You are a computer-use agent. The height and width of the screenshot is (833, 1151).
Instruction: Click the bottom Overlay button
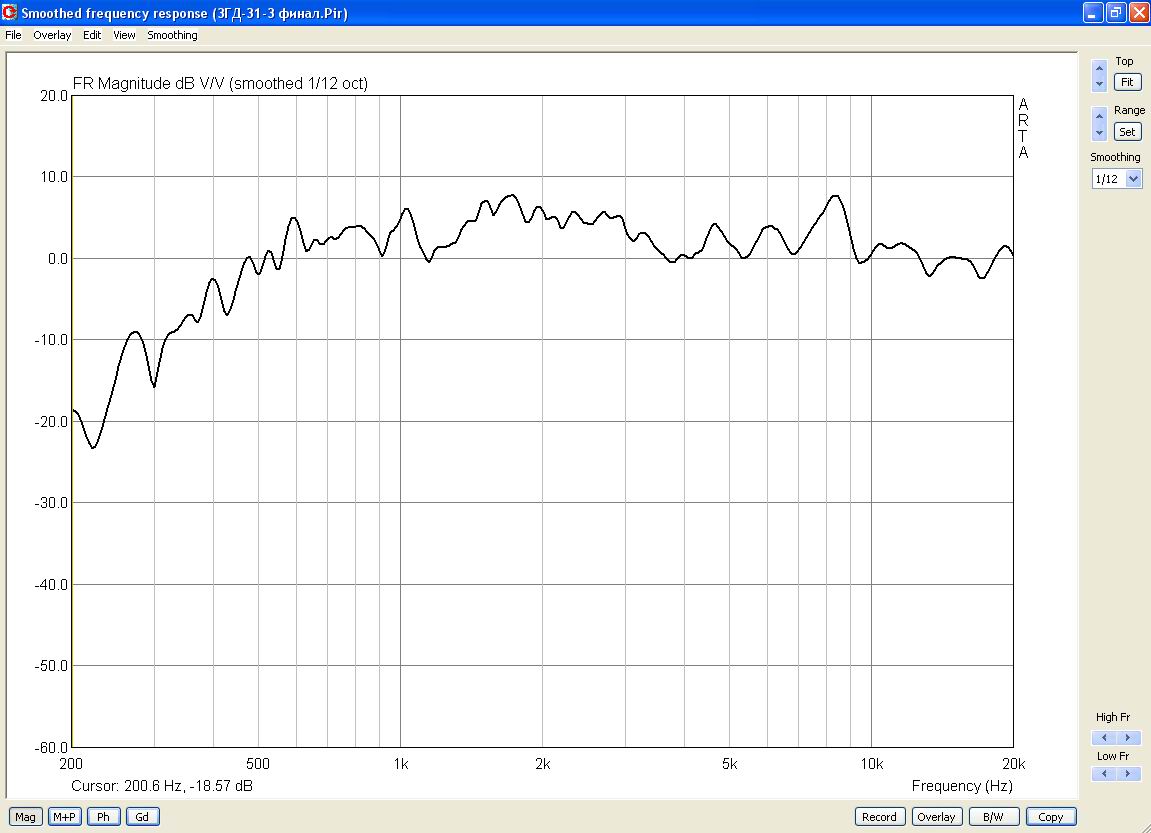click(936, 817)
